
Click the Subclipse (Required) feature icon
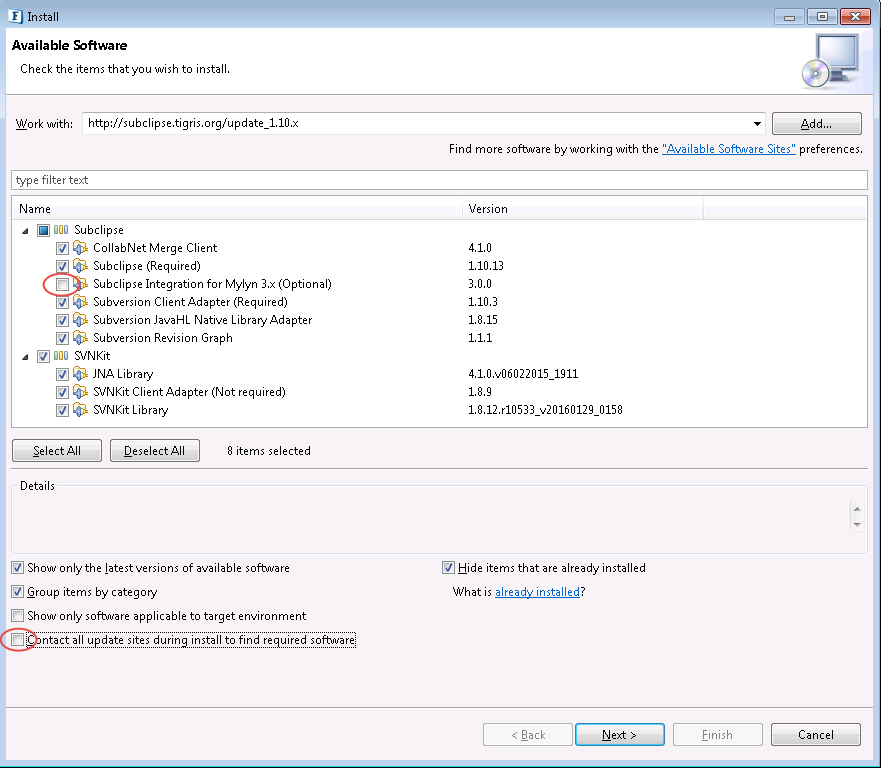tap(80, 266)
